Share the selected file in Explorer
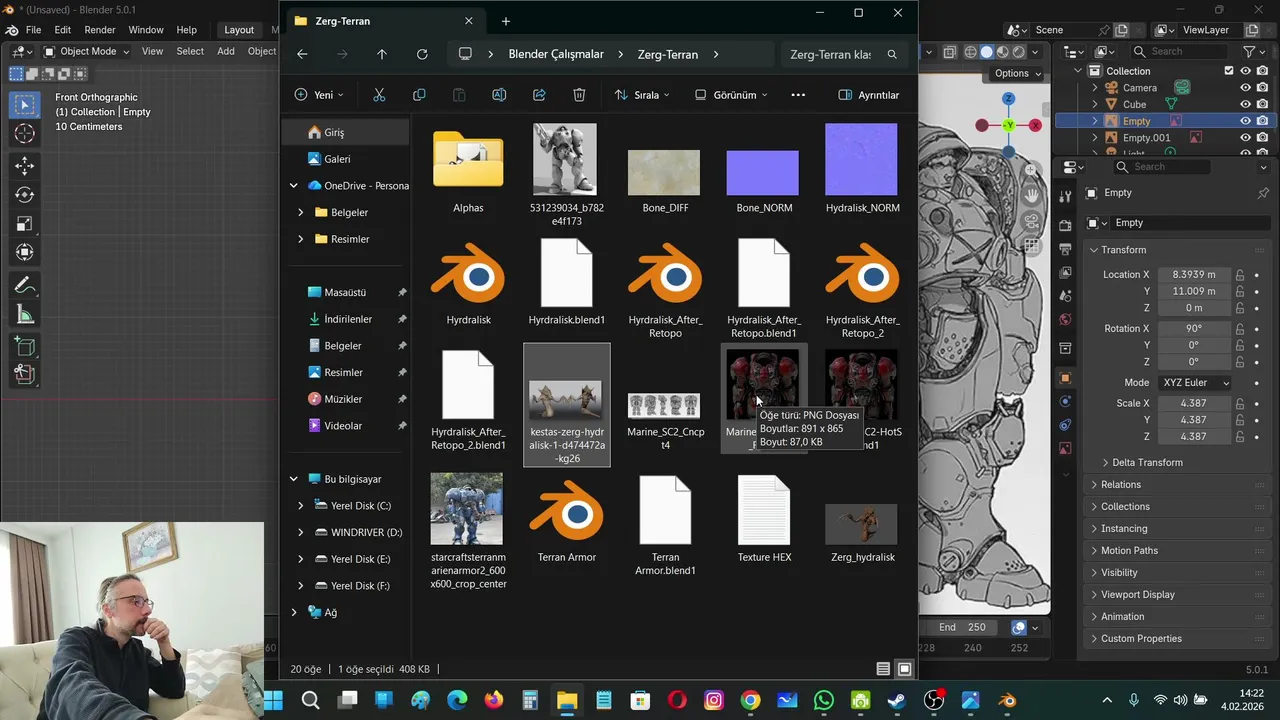Image resolution: width=1280 pixels, height=720 pixels. pyautogui.click(x=539, y=95)
